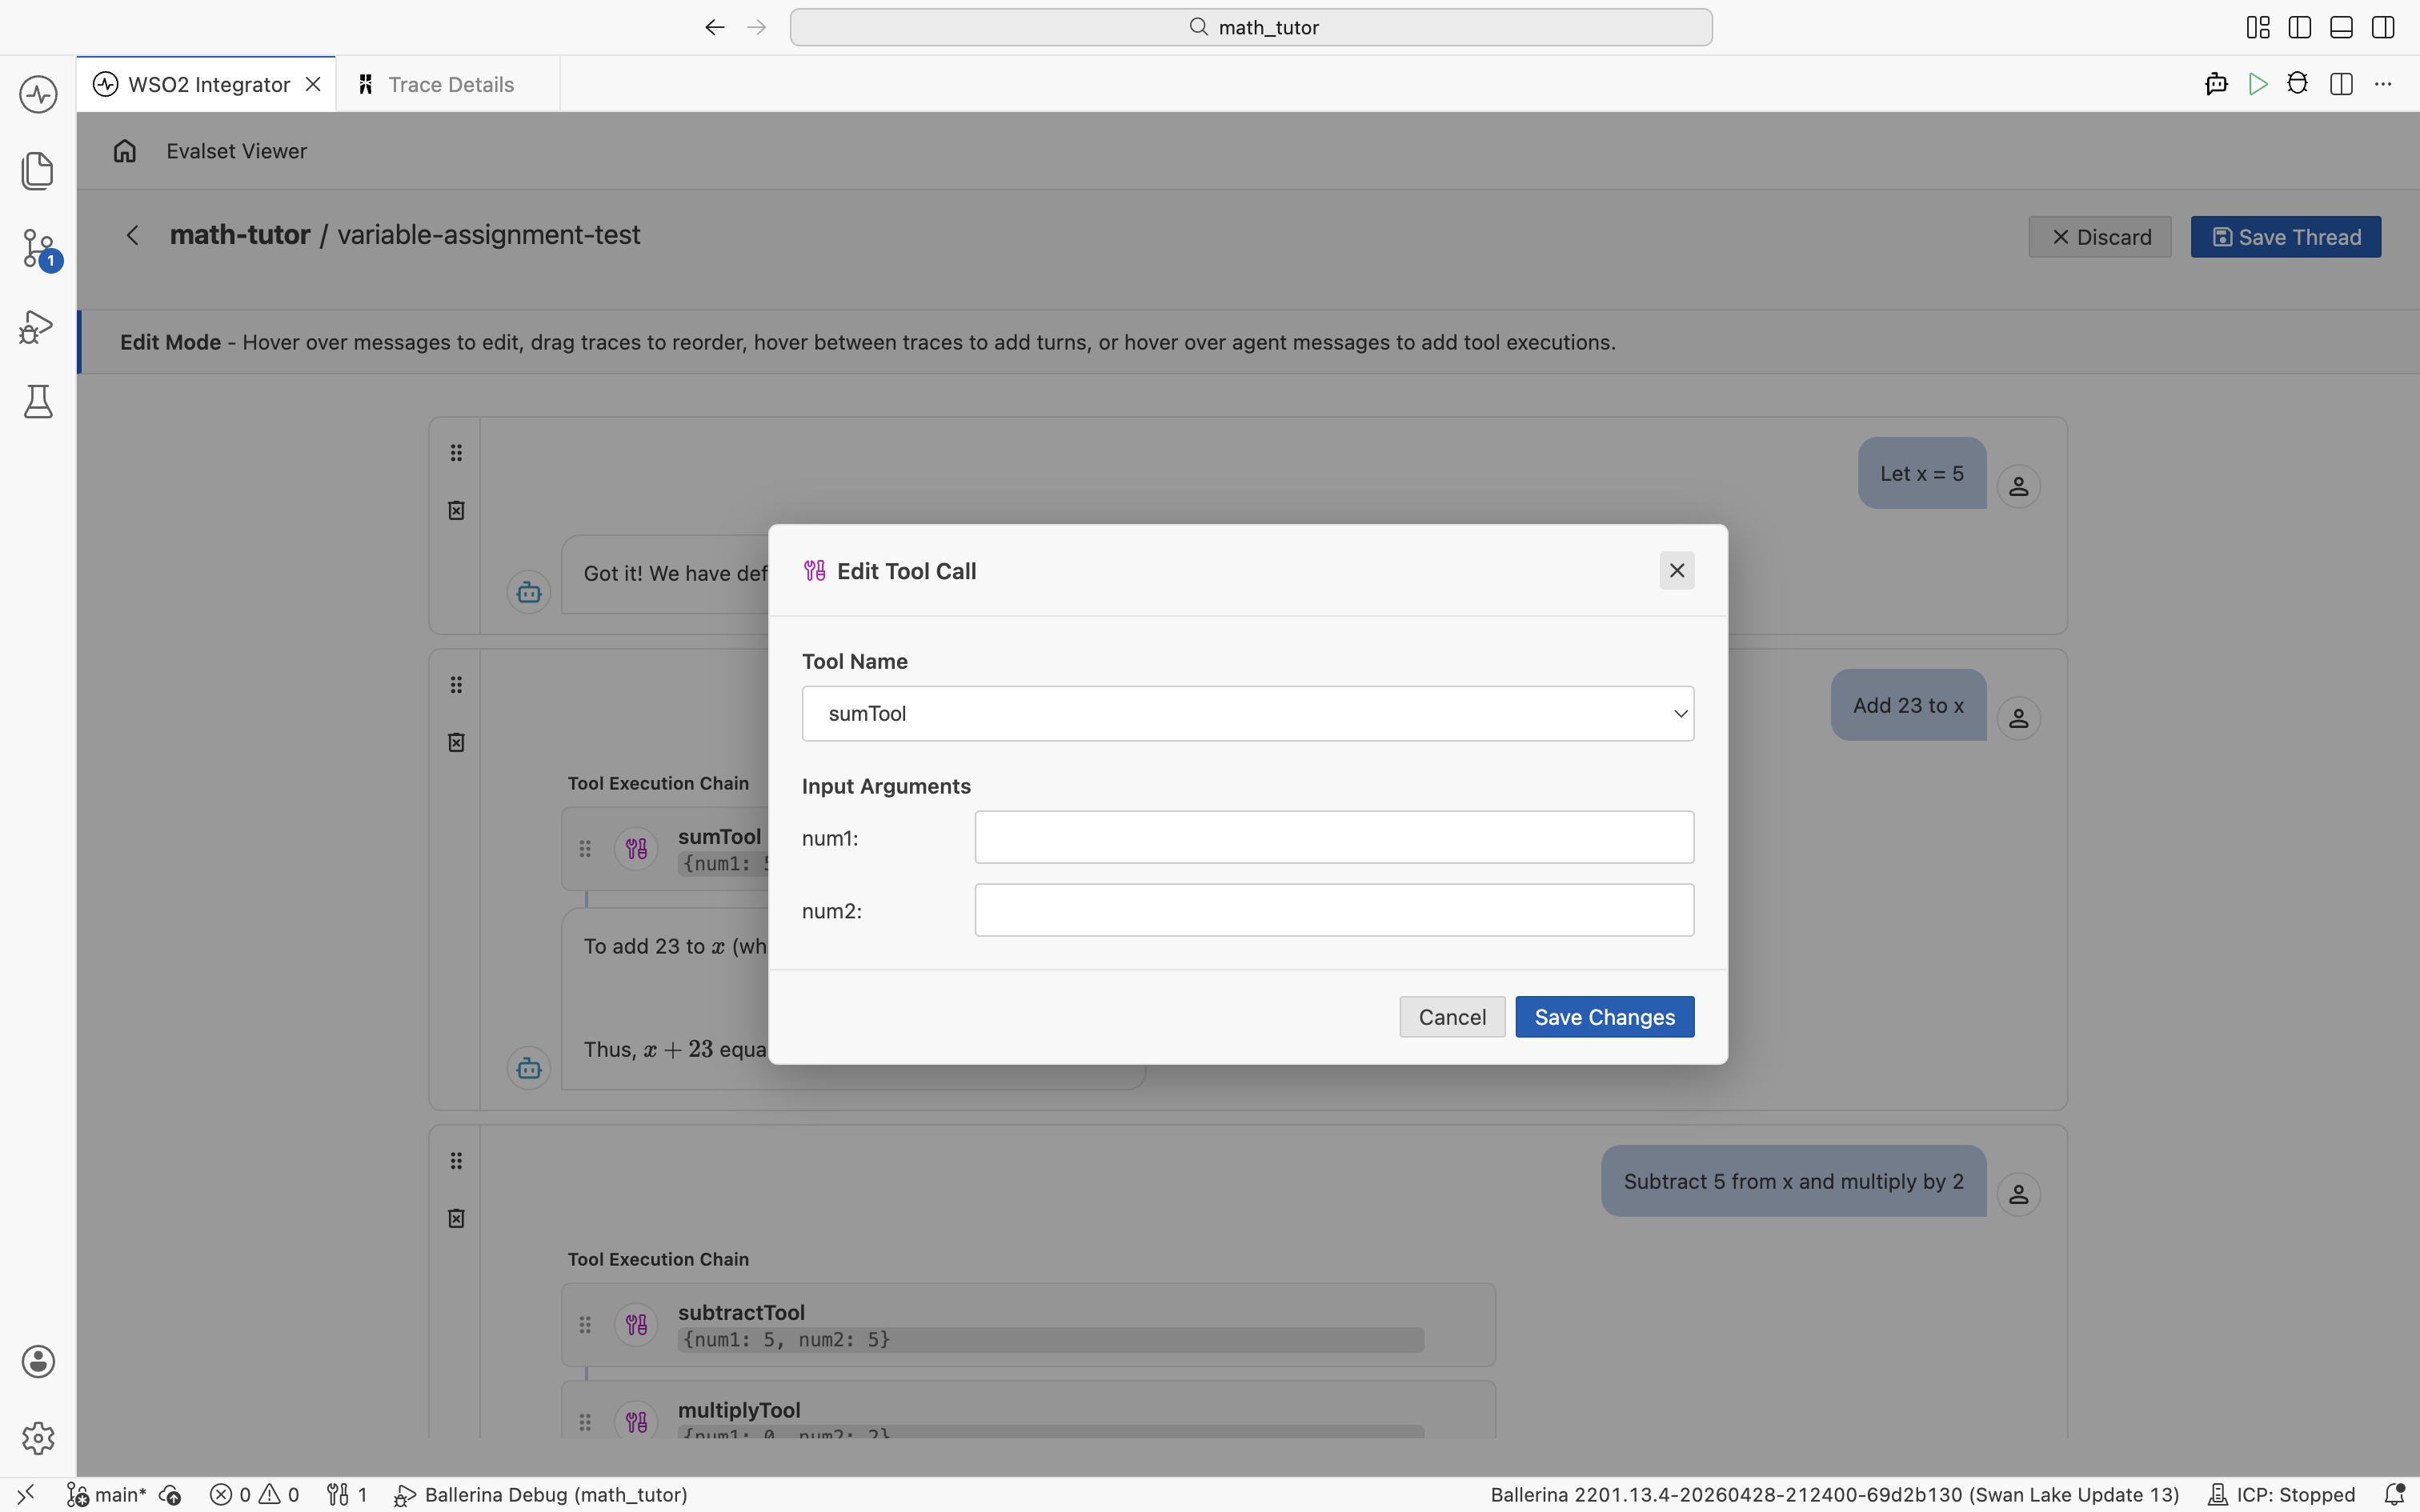The width and height of the screenshot is (2420, 1512).
Task: Open the Tool Name dropdown showing sumTool
Action: (1248, 713)
